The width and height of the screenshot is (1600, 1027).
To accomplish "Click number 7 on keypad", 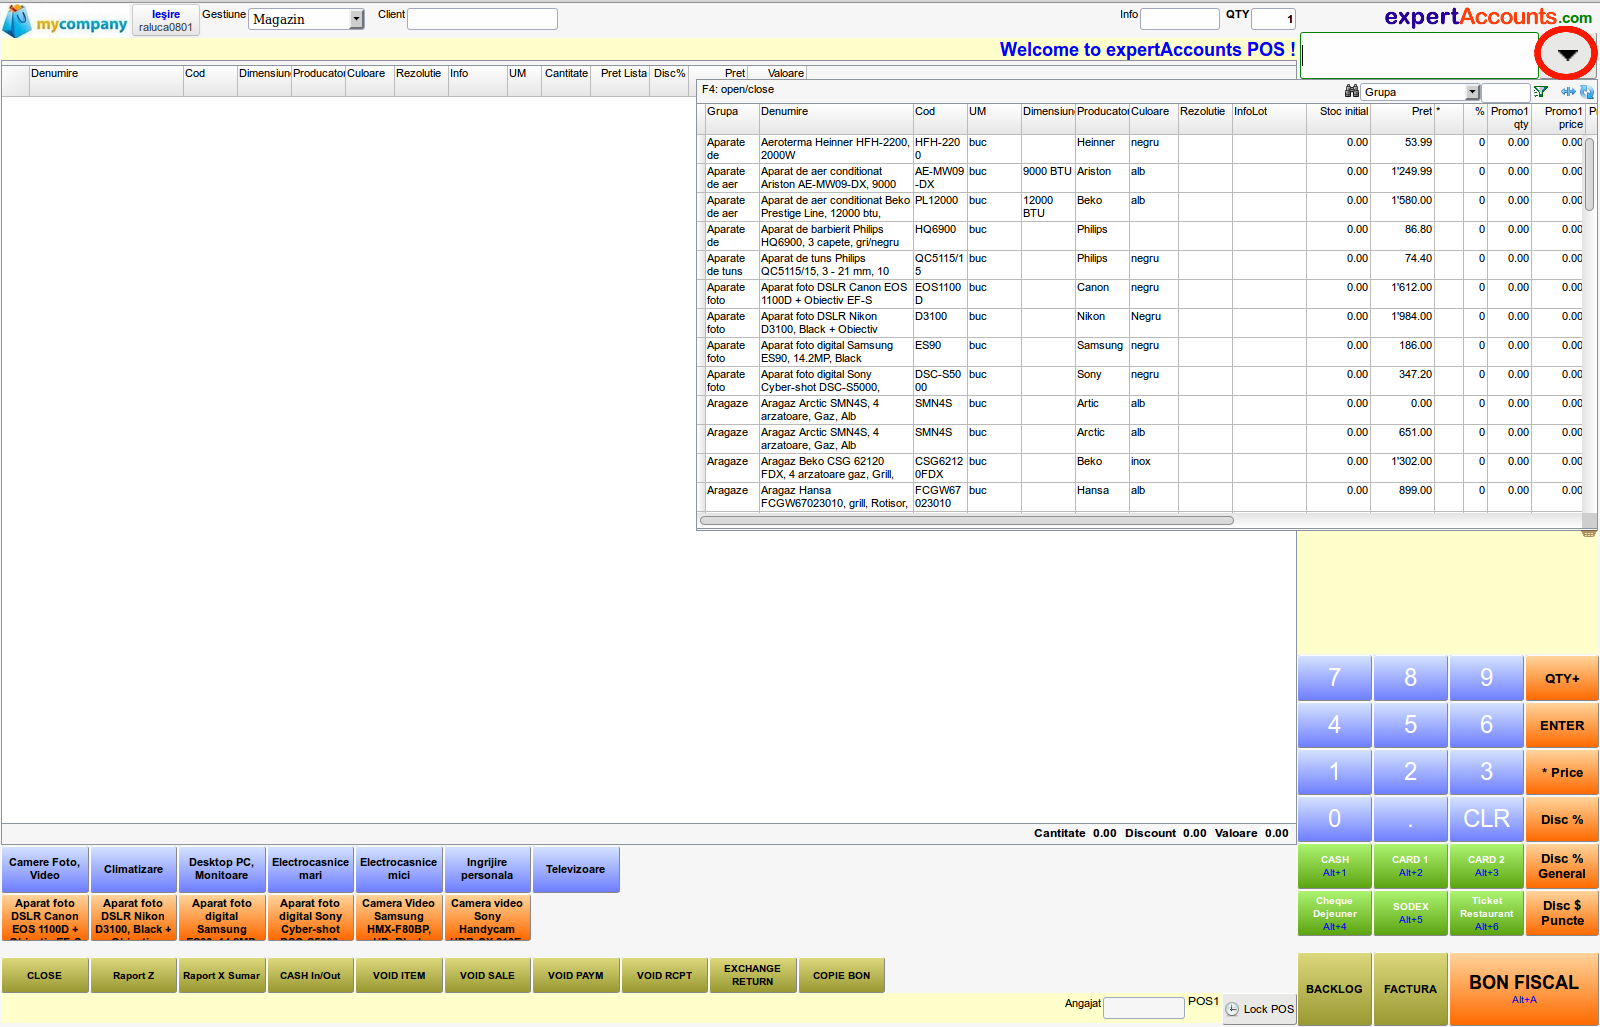I will coord(1334,678).
